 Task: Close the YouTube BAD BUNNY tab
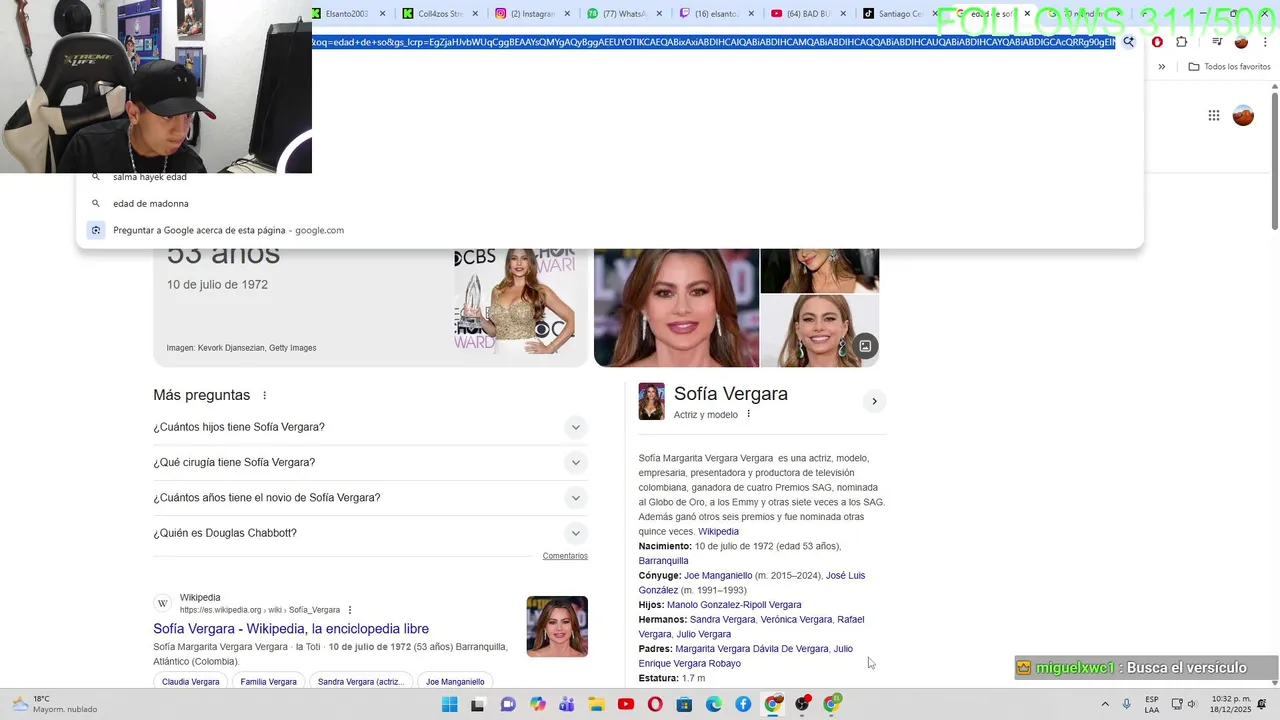pos(843,14)
